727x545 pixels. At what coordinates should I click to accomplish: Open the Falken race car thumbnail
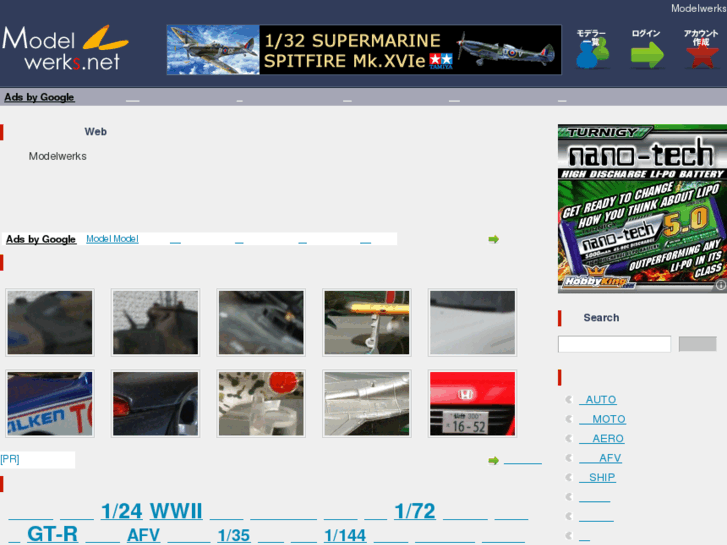pos(50,404)
